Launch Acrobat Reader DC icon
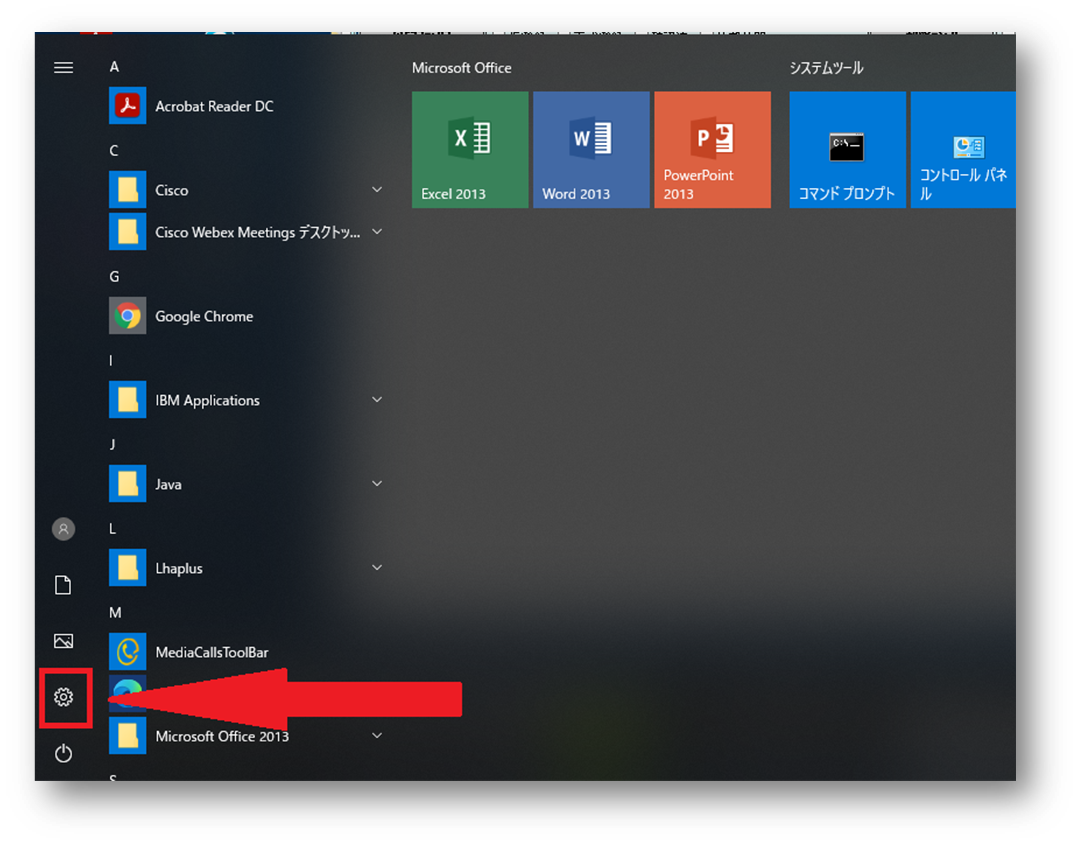The width and height of the screenshot is (1081, 846). click(128, 105)
